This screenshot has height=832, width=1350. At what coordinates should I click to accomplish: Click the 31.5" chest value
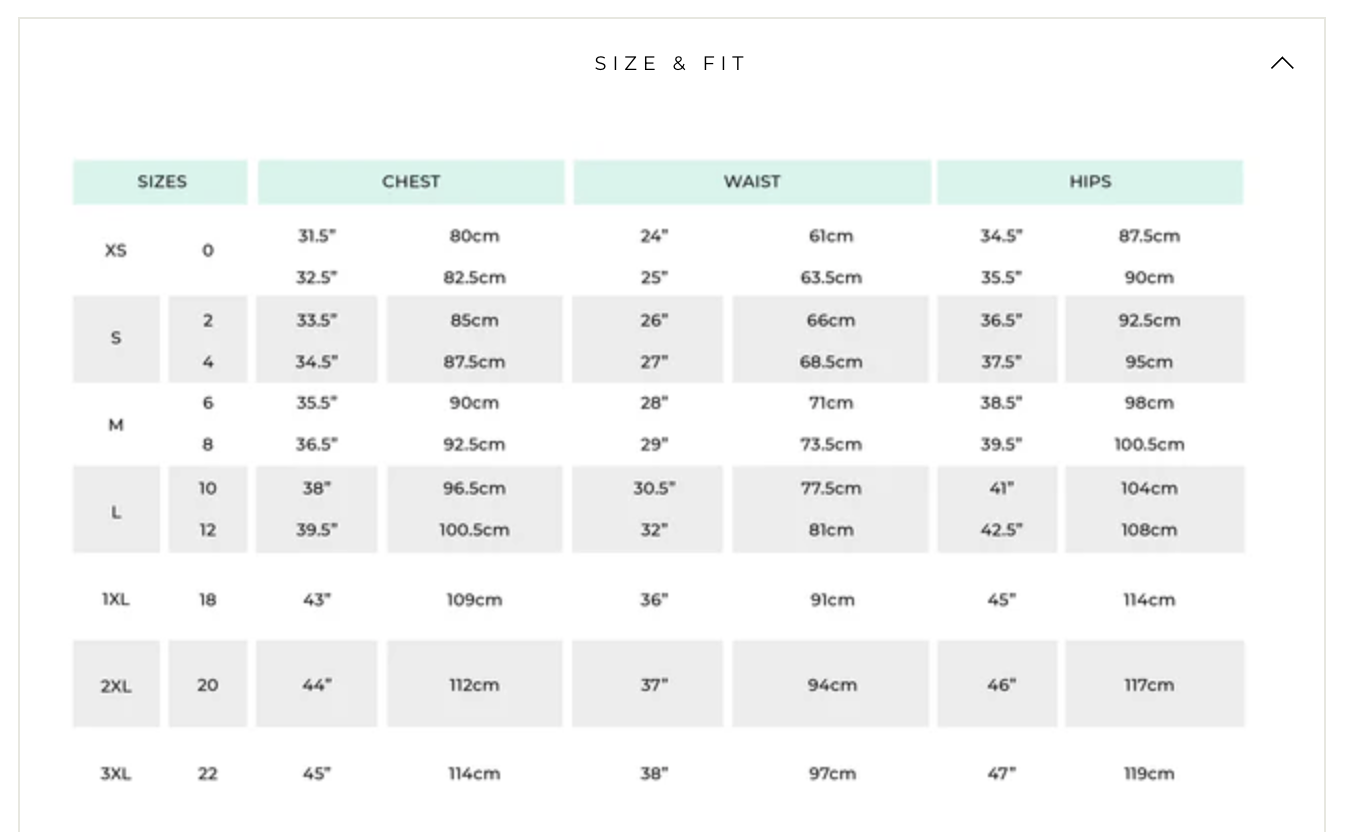316,236
